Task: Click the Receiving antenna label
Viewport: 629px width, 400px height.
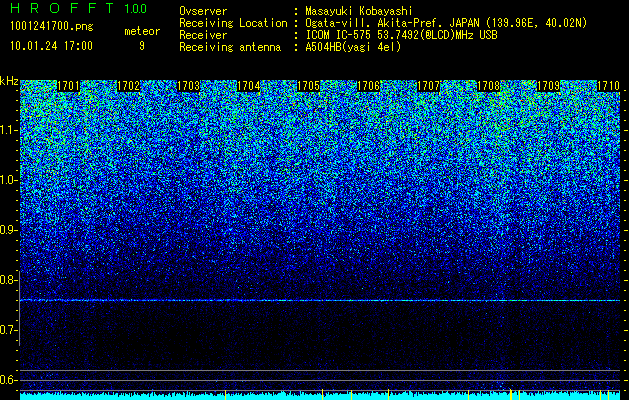Action: click(230, 47)
